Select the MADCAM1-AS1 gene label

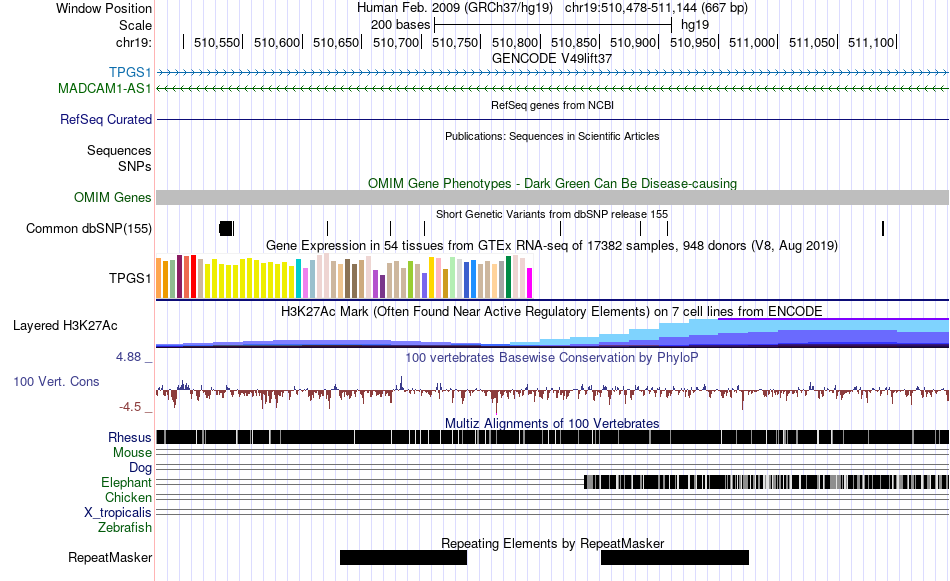pyautogui.click(x=104, y=88)
